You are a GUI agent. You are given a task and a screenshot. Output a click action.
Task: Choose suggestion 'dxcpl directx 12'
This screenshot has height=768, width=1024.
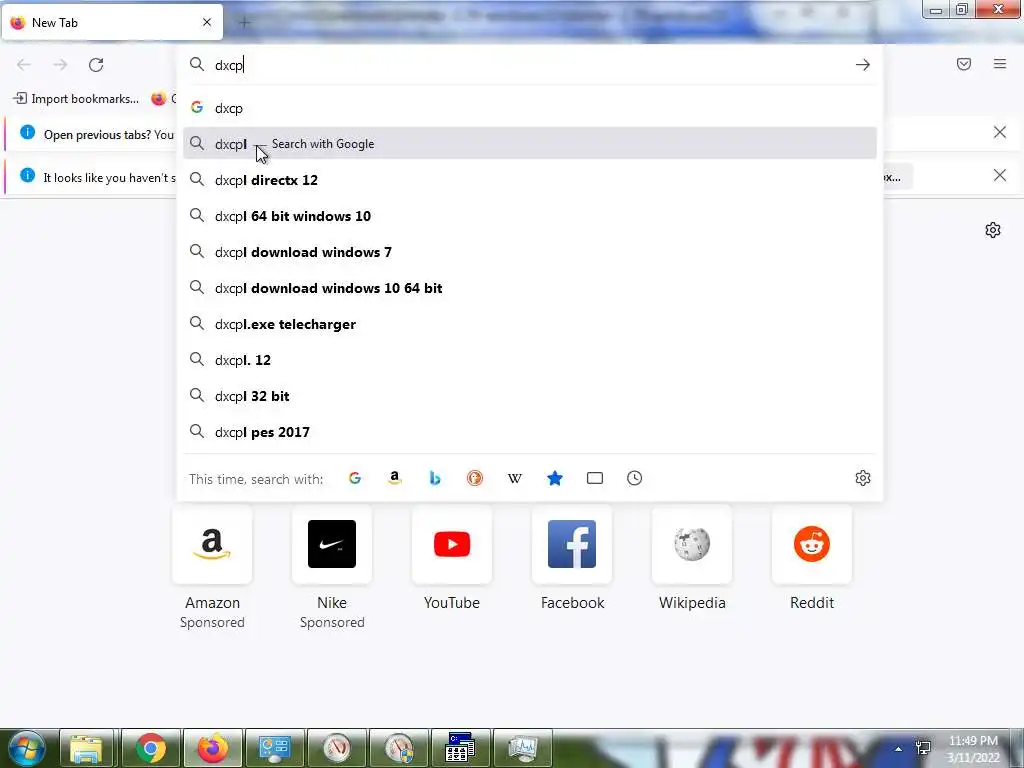click(530, 180)
